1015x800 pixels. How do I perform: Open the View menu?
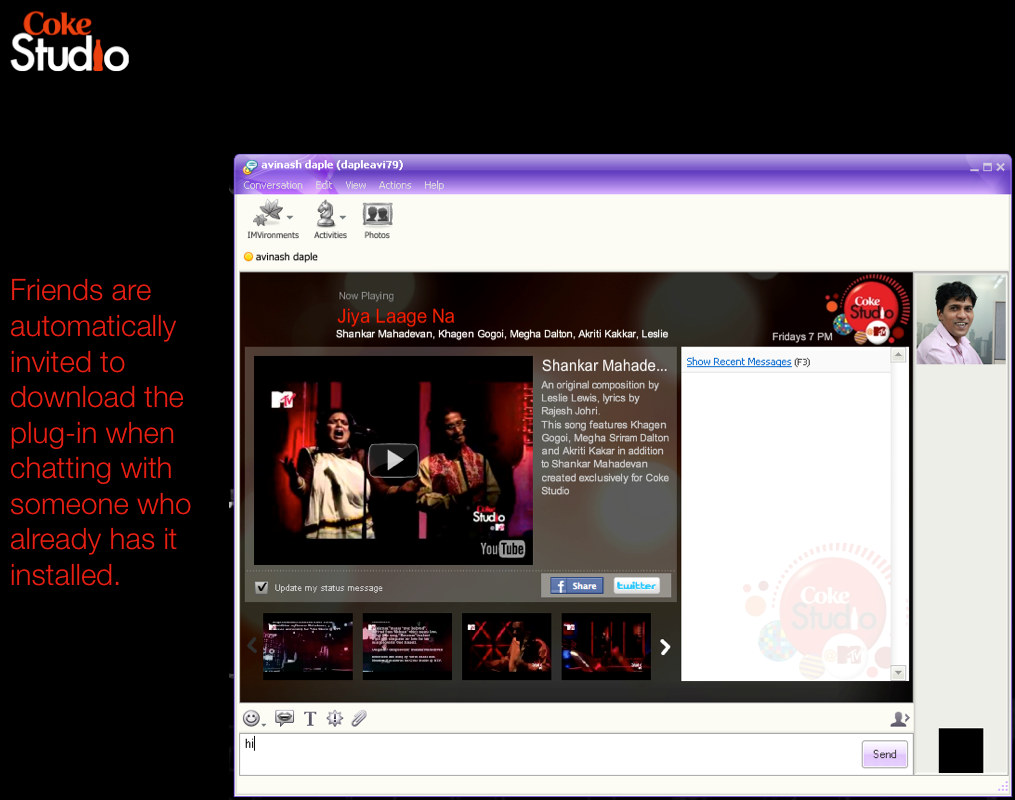[355, 185]
